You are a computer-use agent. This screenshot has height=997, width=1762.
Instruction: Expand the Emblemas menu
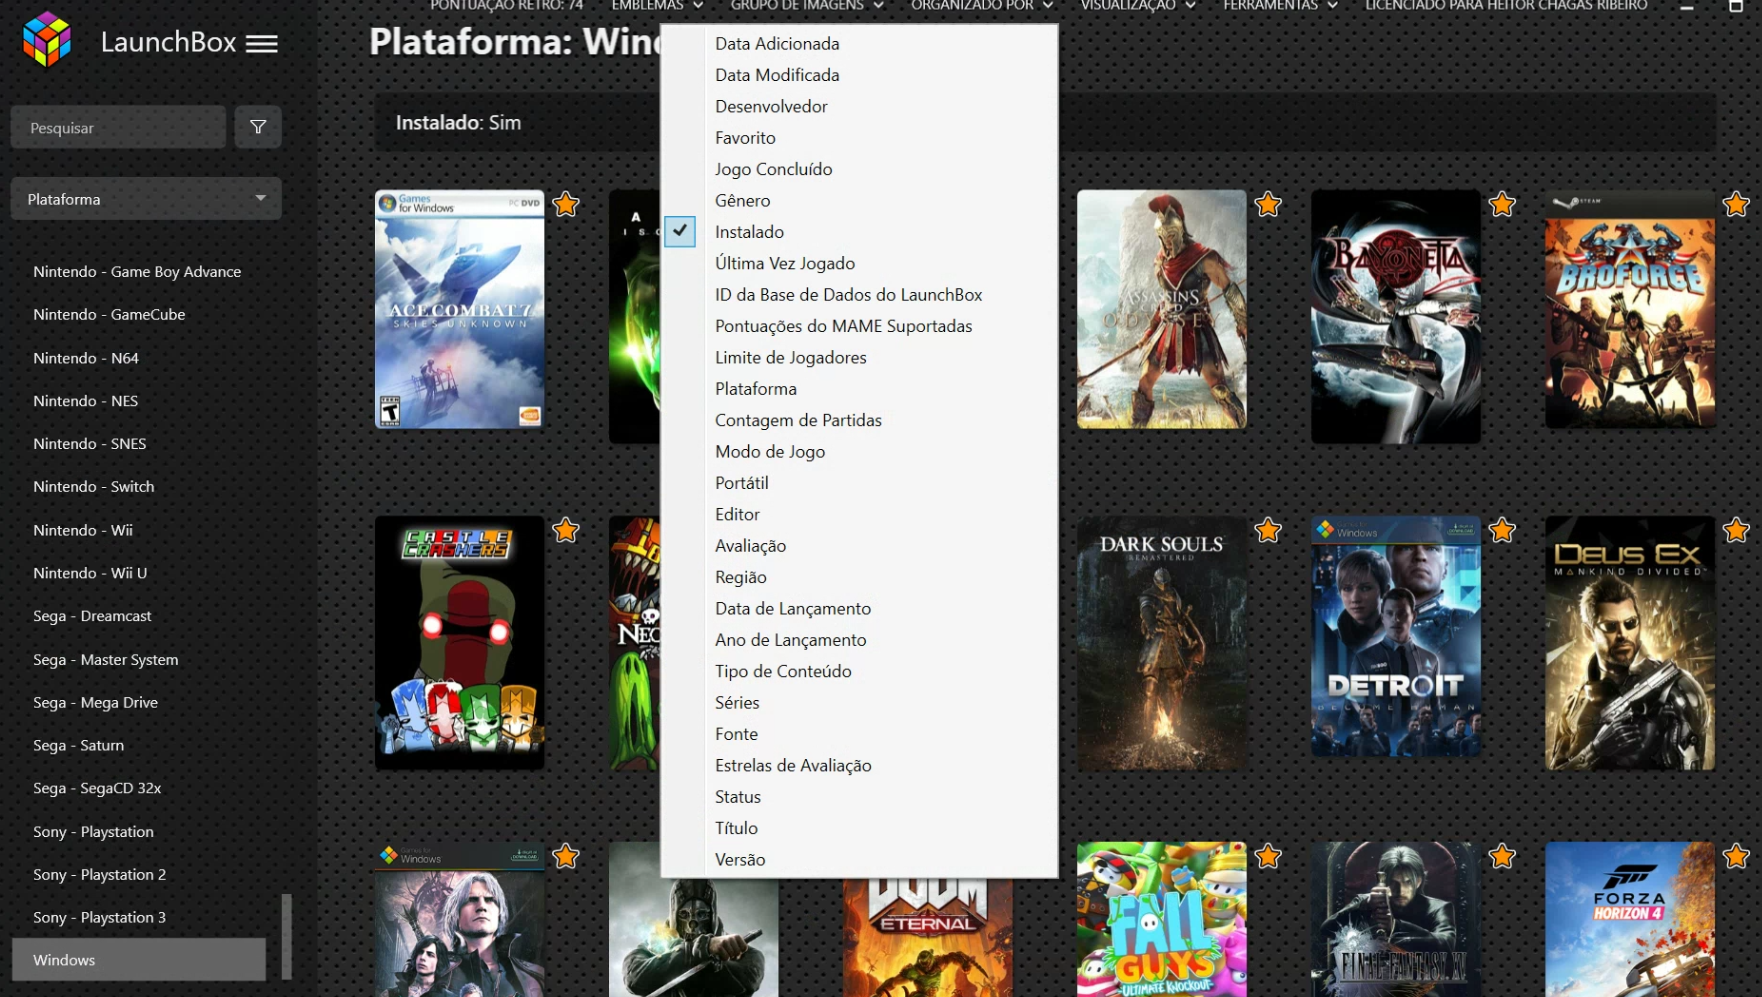coord(657,5)
